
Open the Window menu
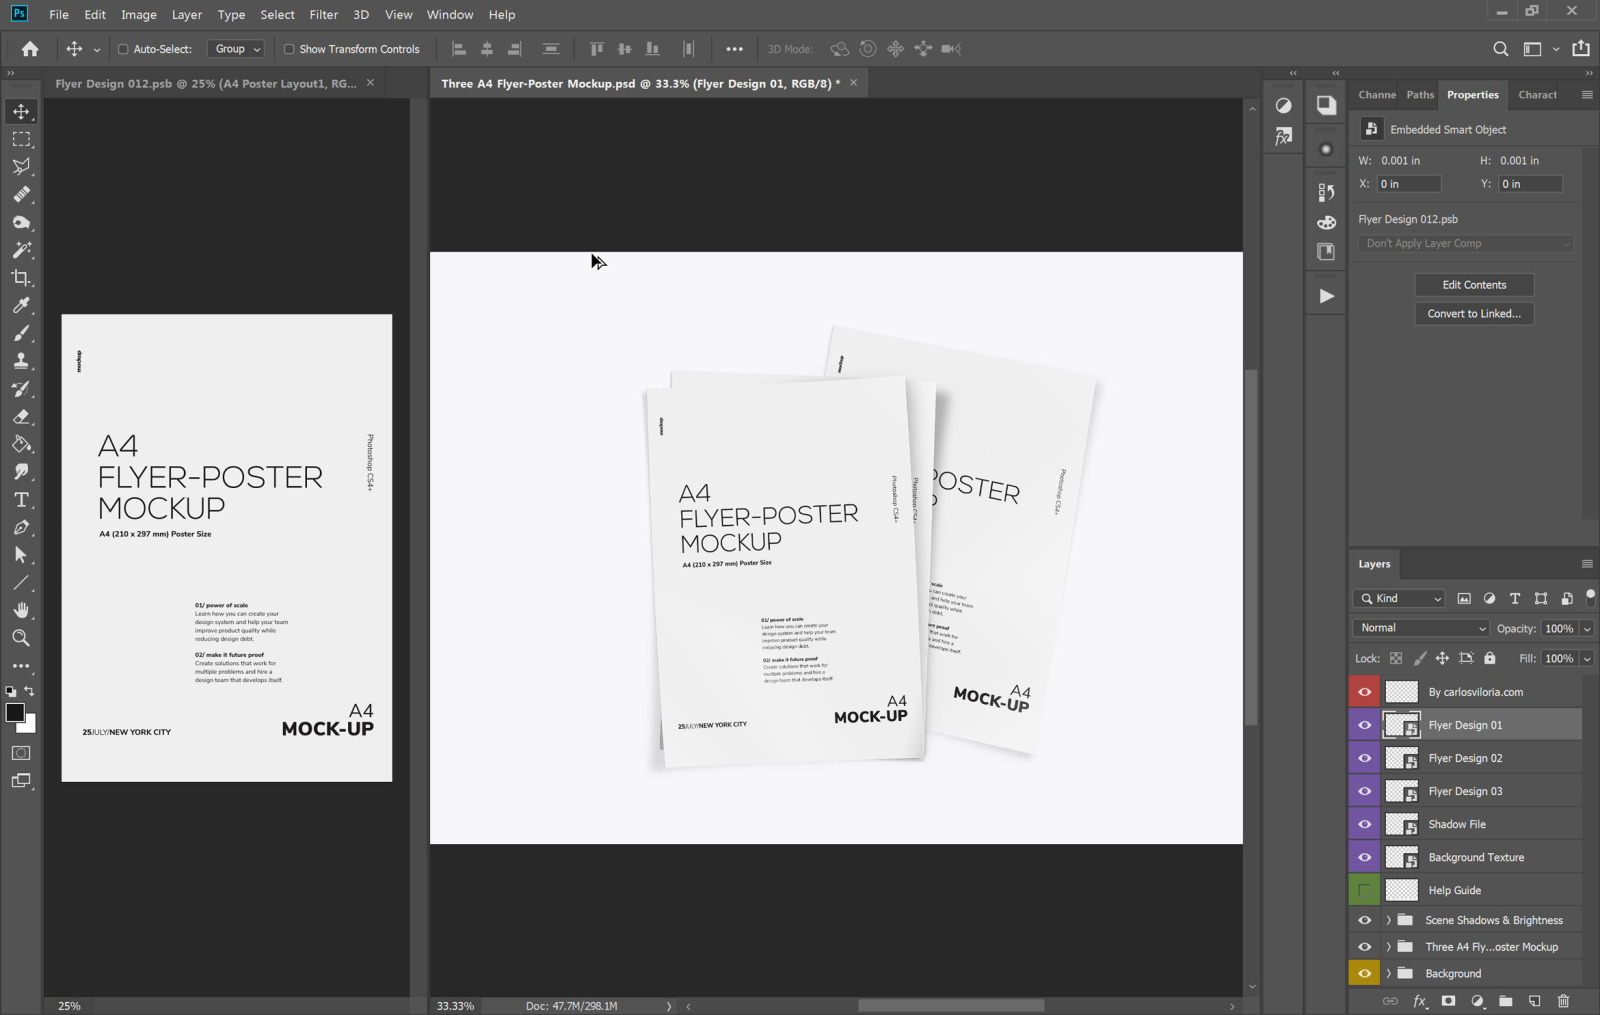[450, 15]
